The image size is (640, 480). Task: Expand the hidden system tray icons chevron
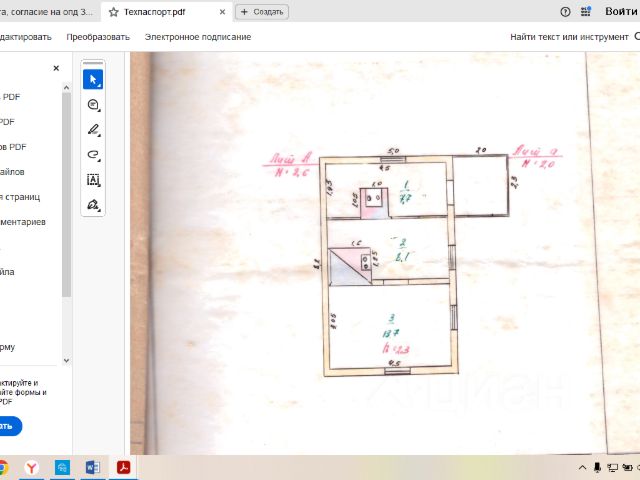582,468
